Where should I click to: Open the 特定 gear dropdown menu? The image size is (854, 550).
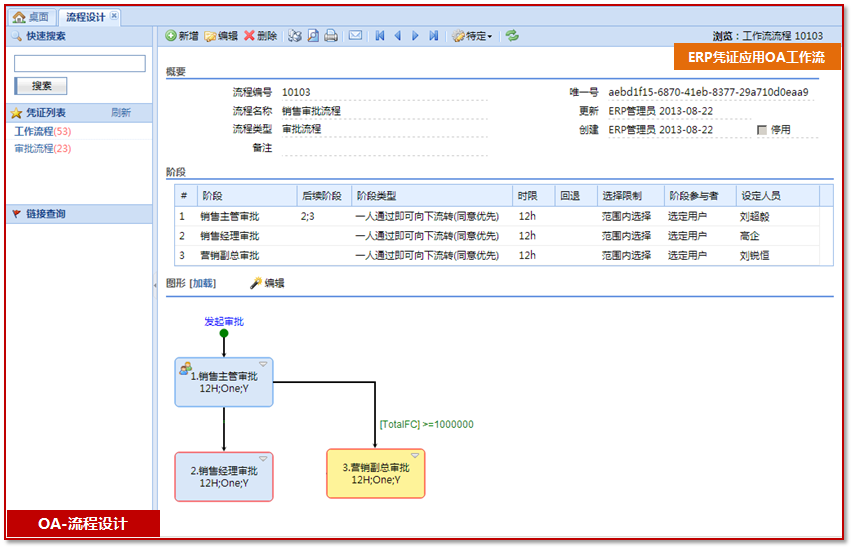click(x=472, y=36)
